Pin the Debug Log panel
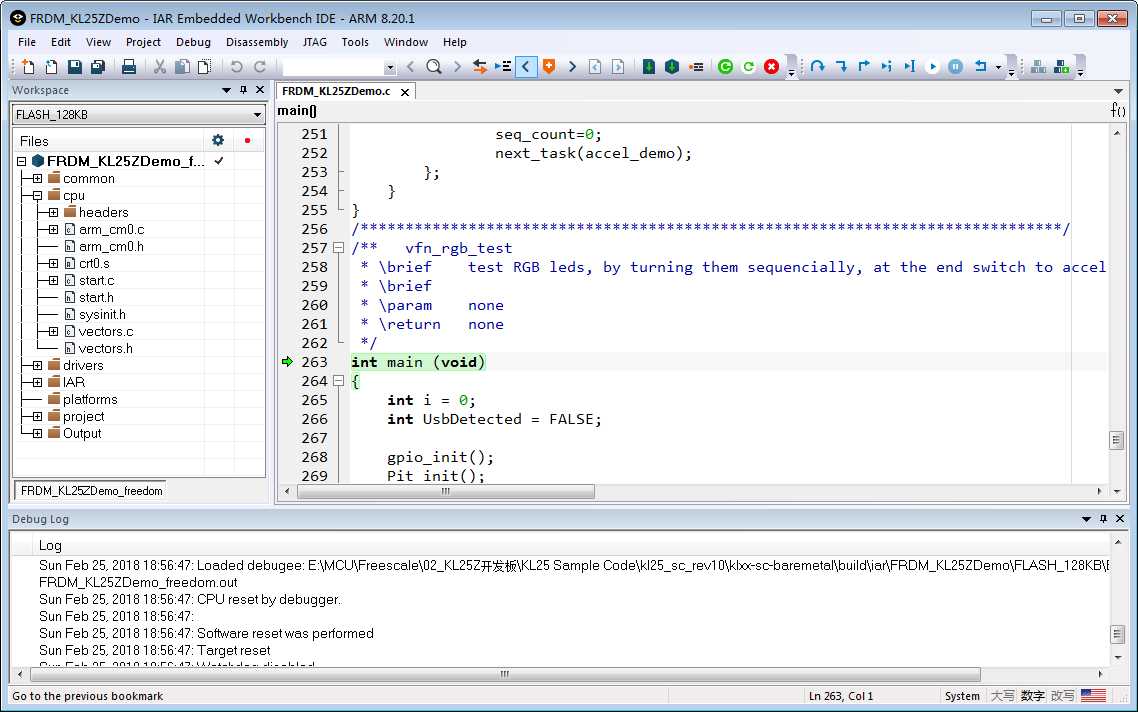1138x712 pixels. click(1103, 519)
